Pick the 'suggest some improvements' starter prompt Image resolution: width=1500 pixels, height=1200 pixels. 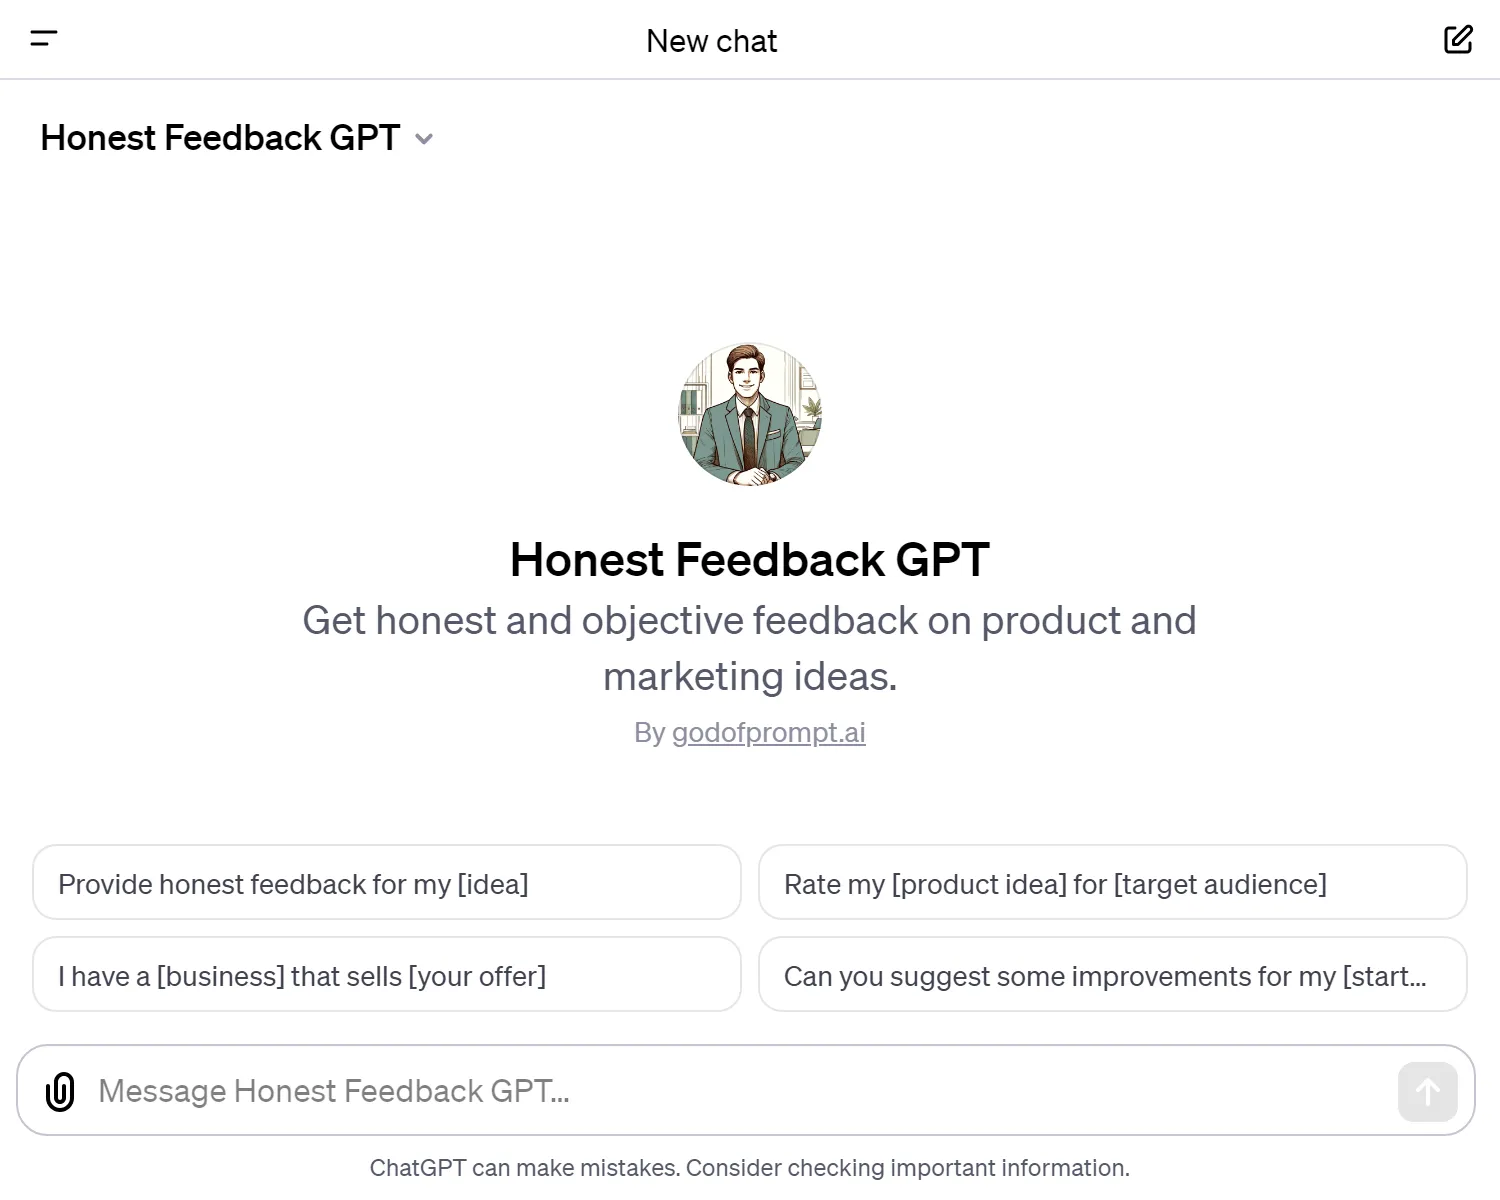[1112, 975]
